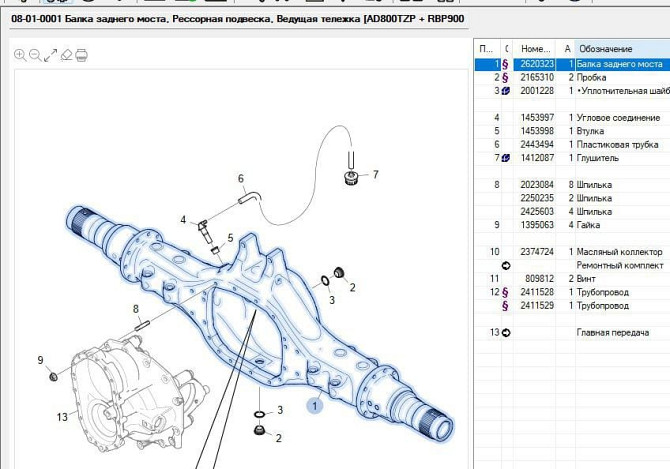
Task: Click the Номе... column header
Action: click(x=537, y=48)
